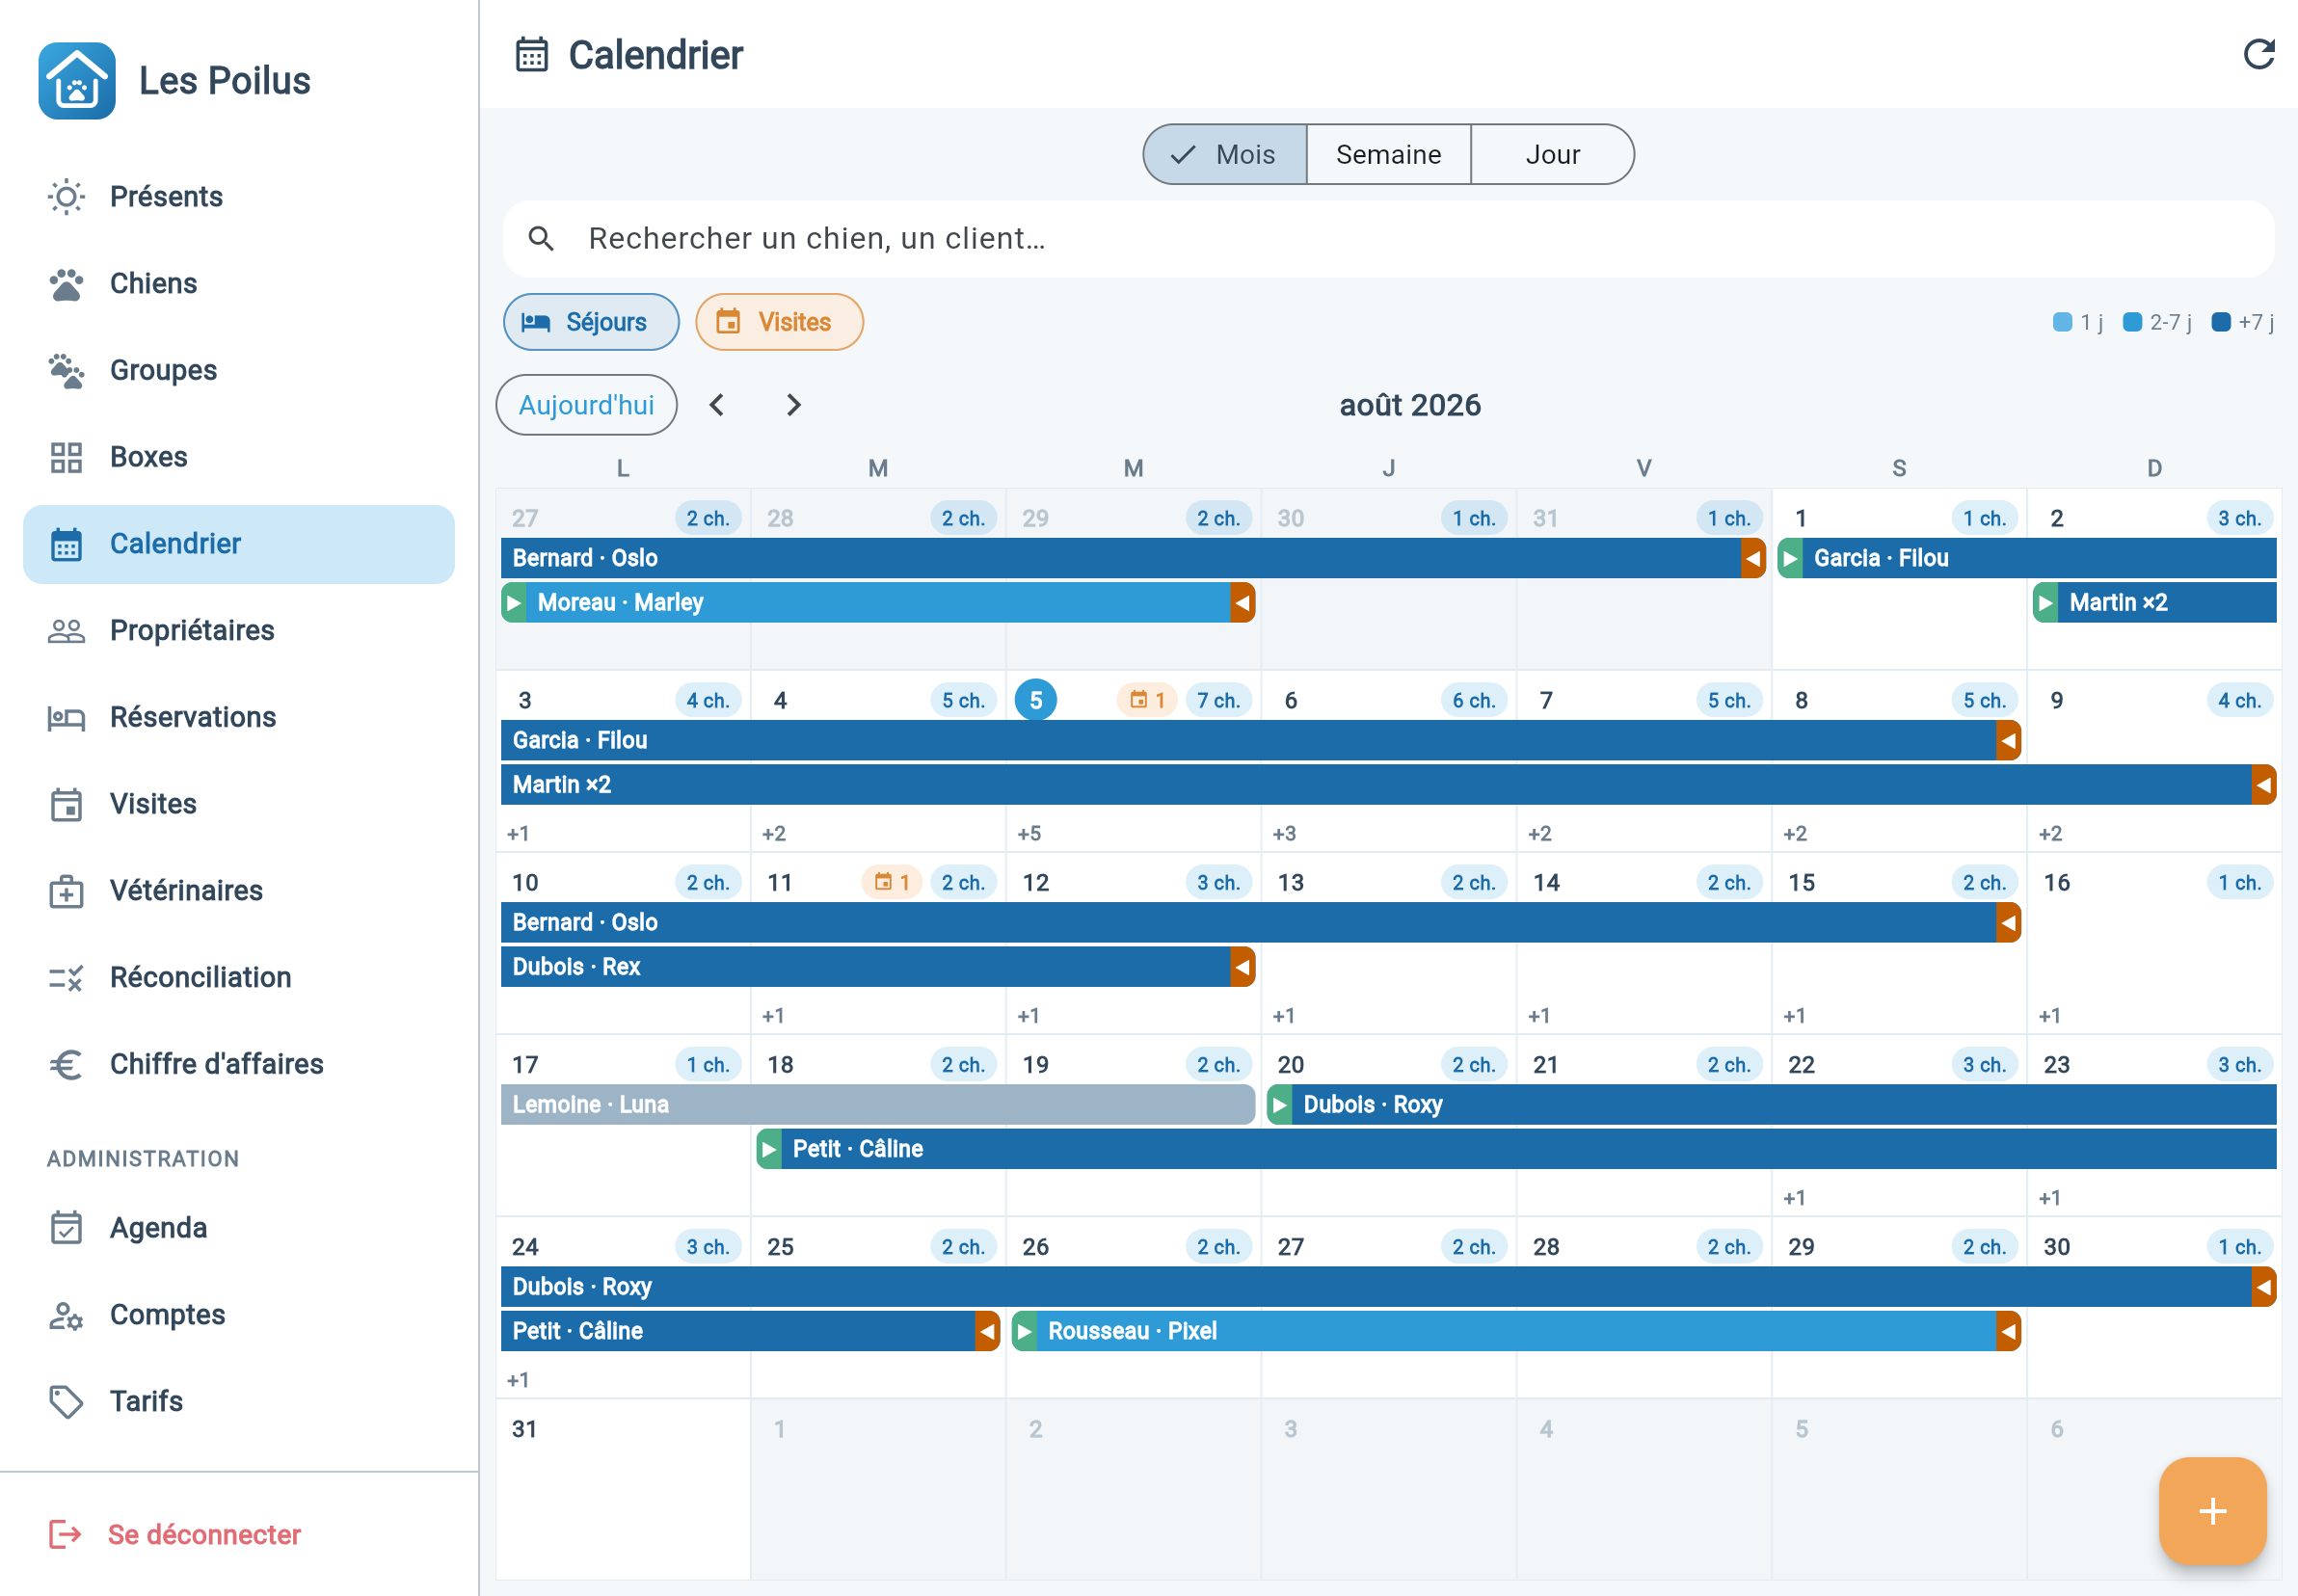Go to the previous month
Viewport: 2298px width, 1596px height.
pos(717,405)
